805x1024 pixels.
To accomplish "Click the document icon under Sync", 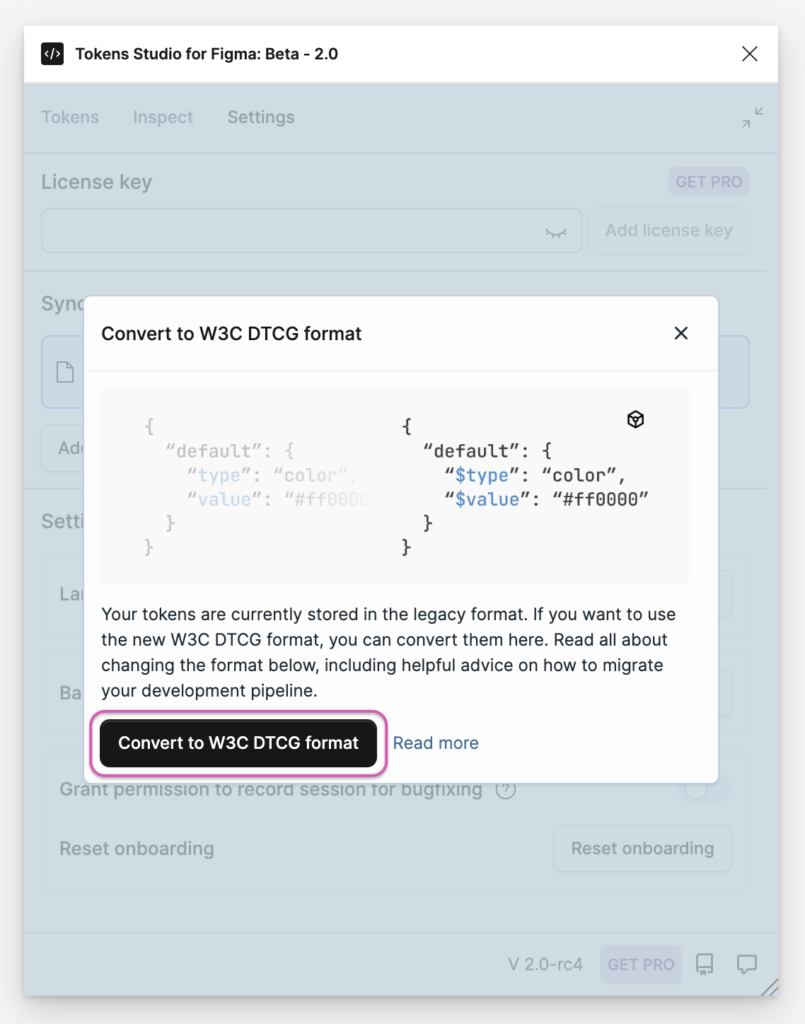I will click(65, 372).
